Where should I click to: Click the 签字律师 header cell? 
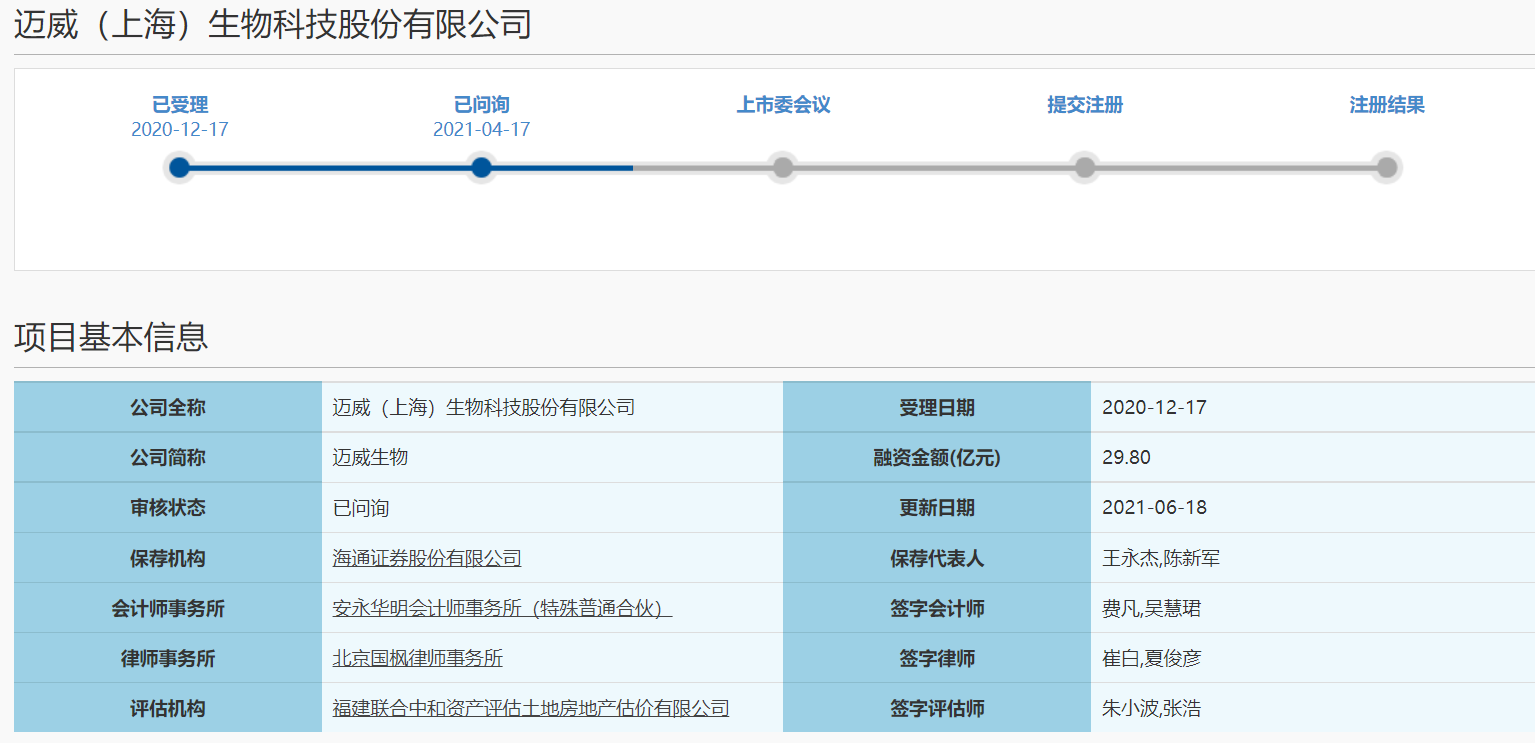[x=937, y=658]
